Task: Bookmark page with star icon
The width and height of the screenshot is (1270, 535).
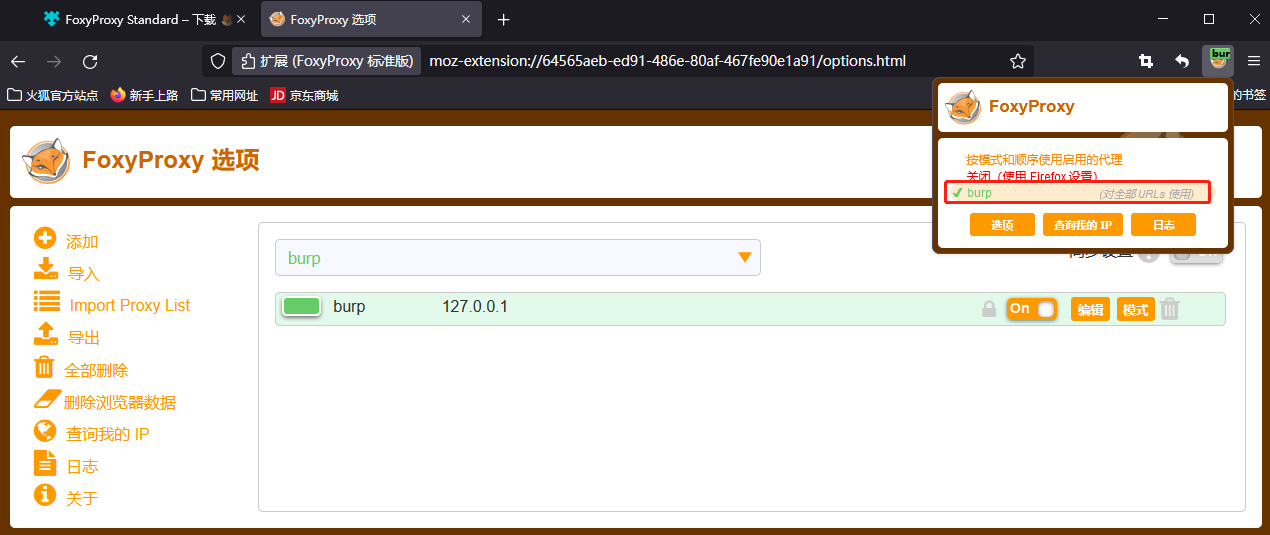Action: click(x=1018, y=61)
